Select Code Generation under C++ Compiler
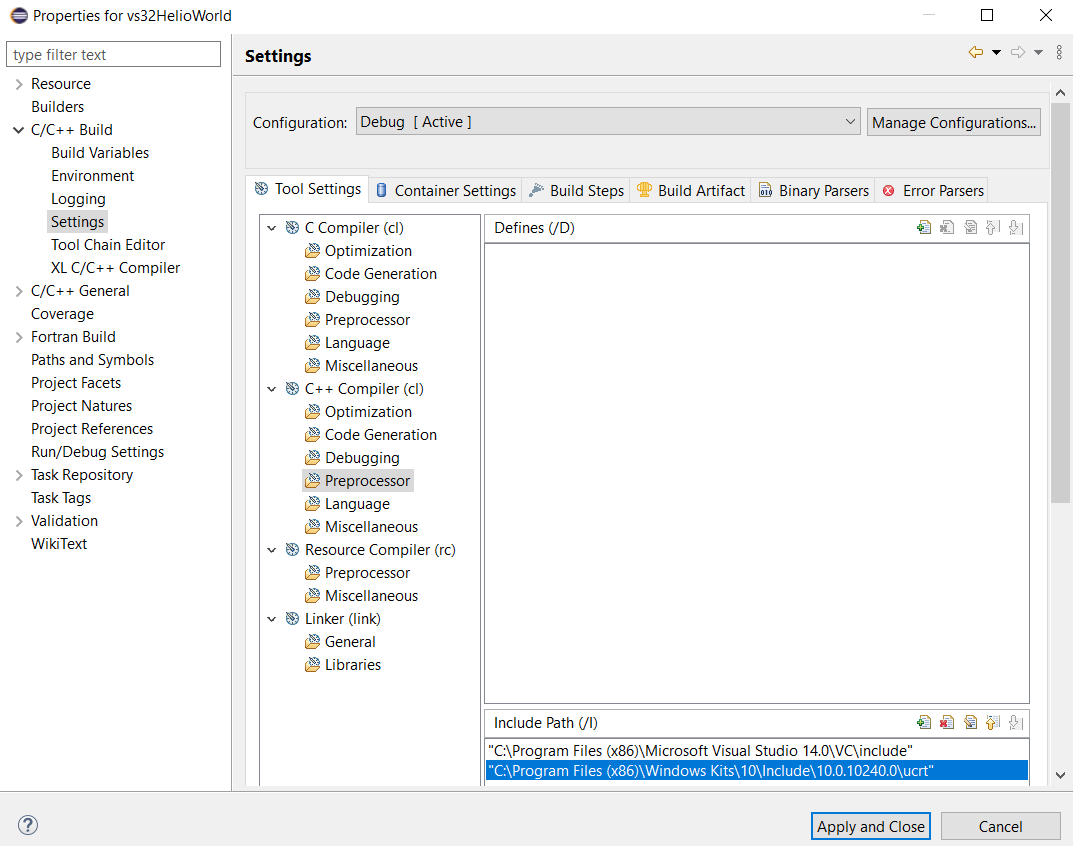The height and width of the screenshot is (846, 1073). coord(380,435)
